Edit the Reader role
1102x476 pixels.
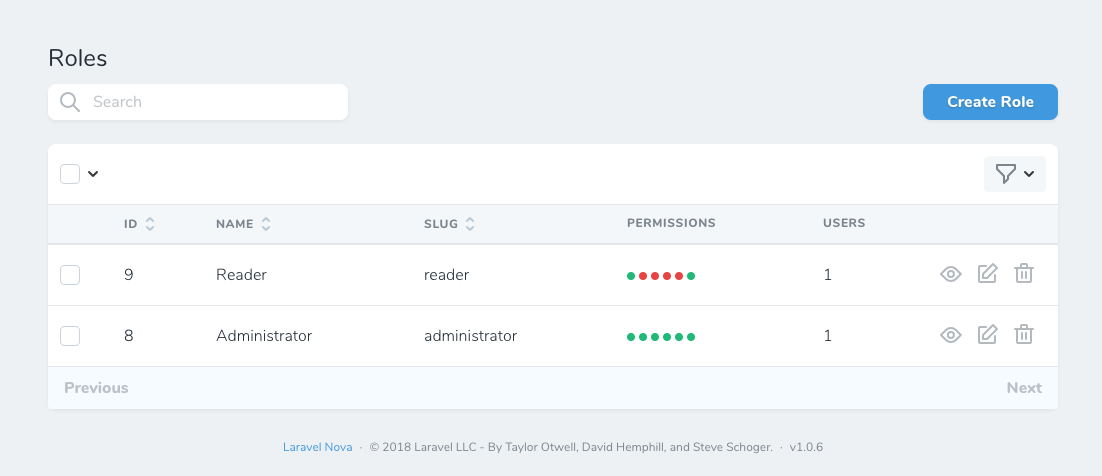[x=987, y=274]
